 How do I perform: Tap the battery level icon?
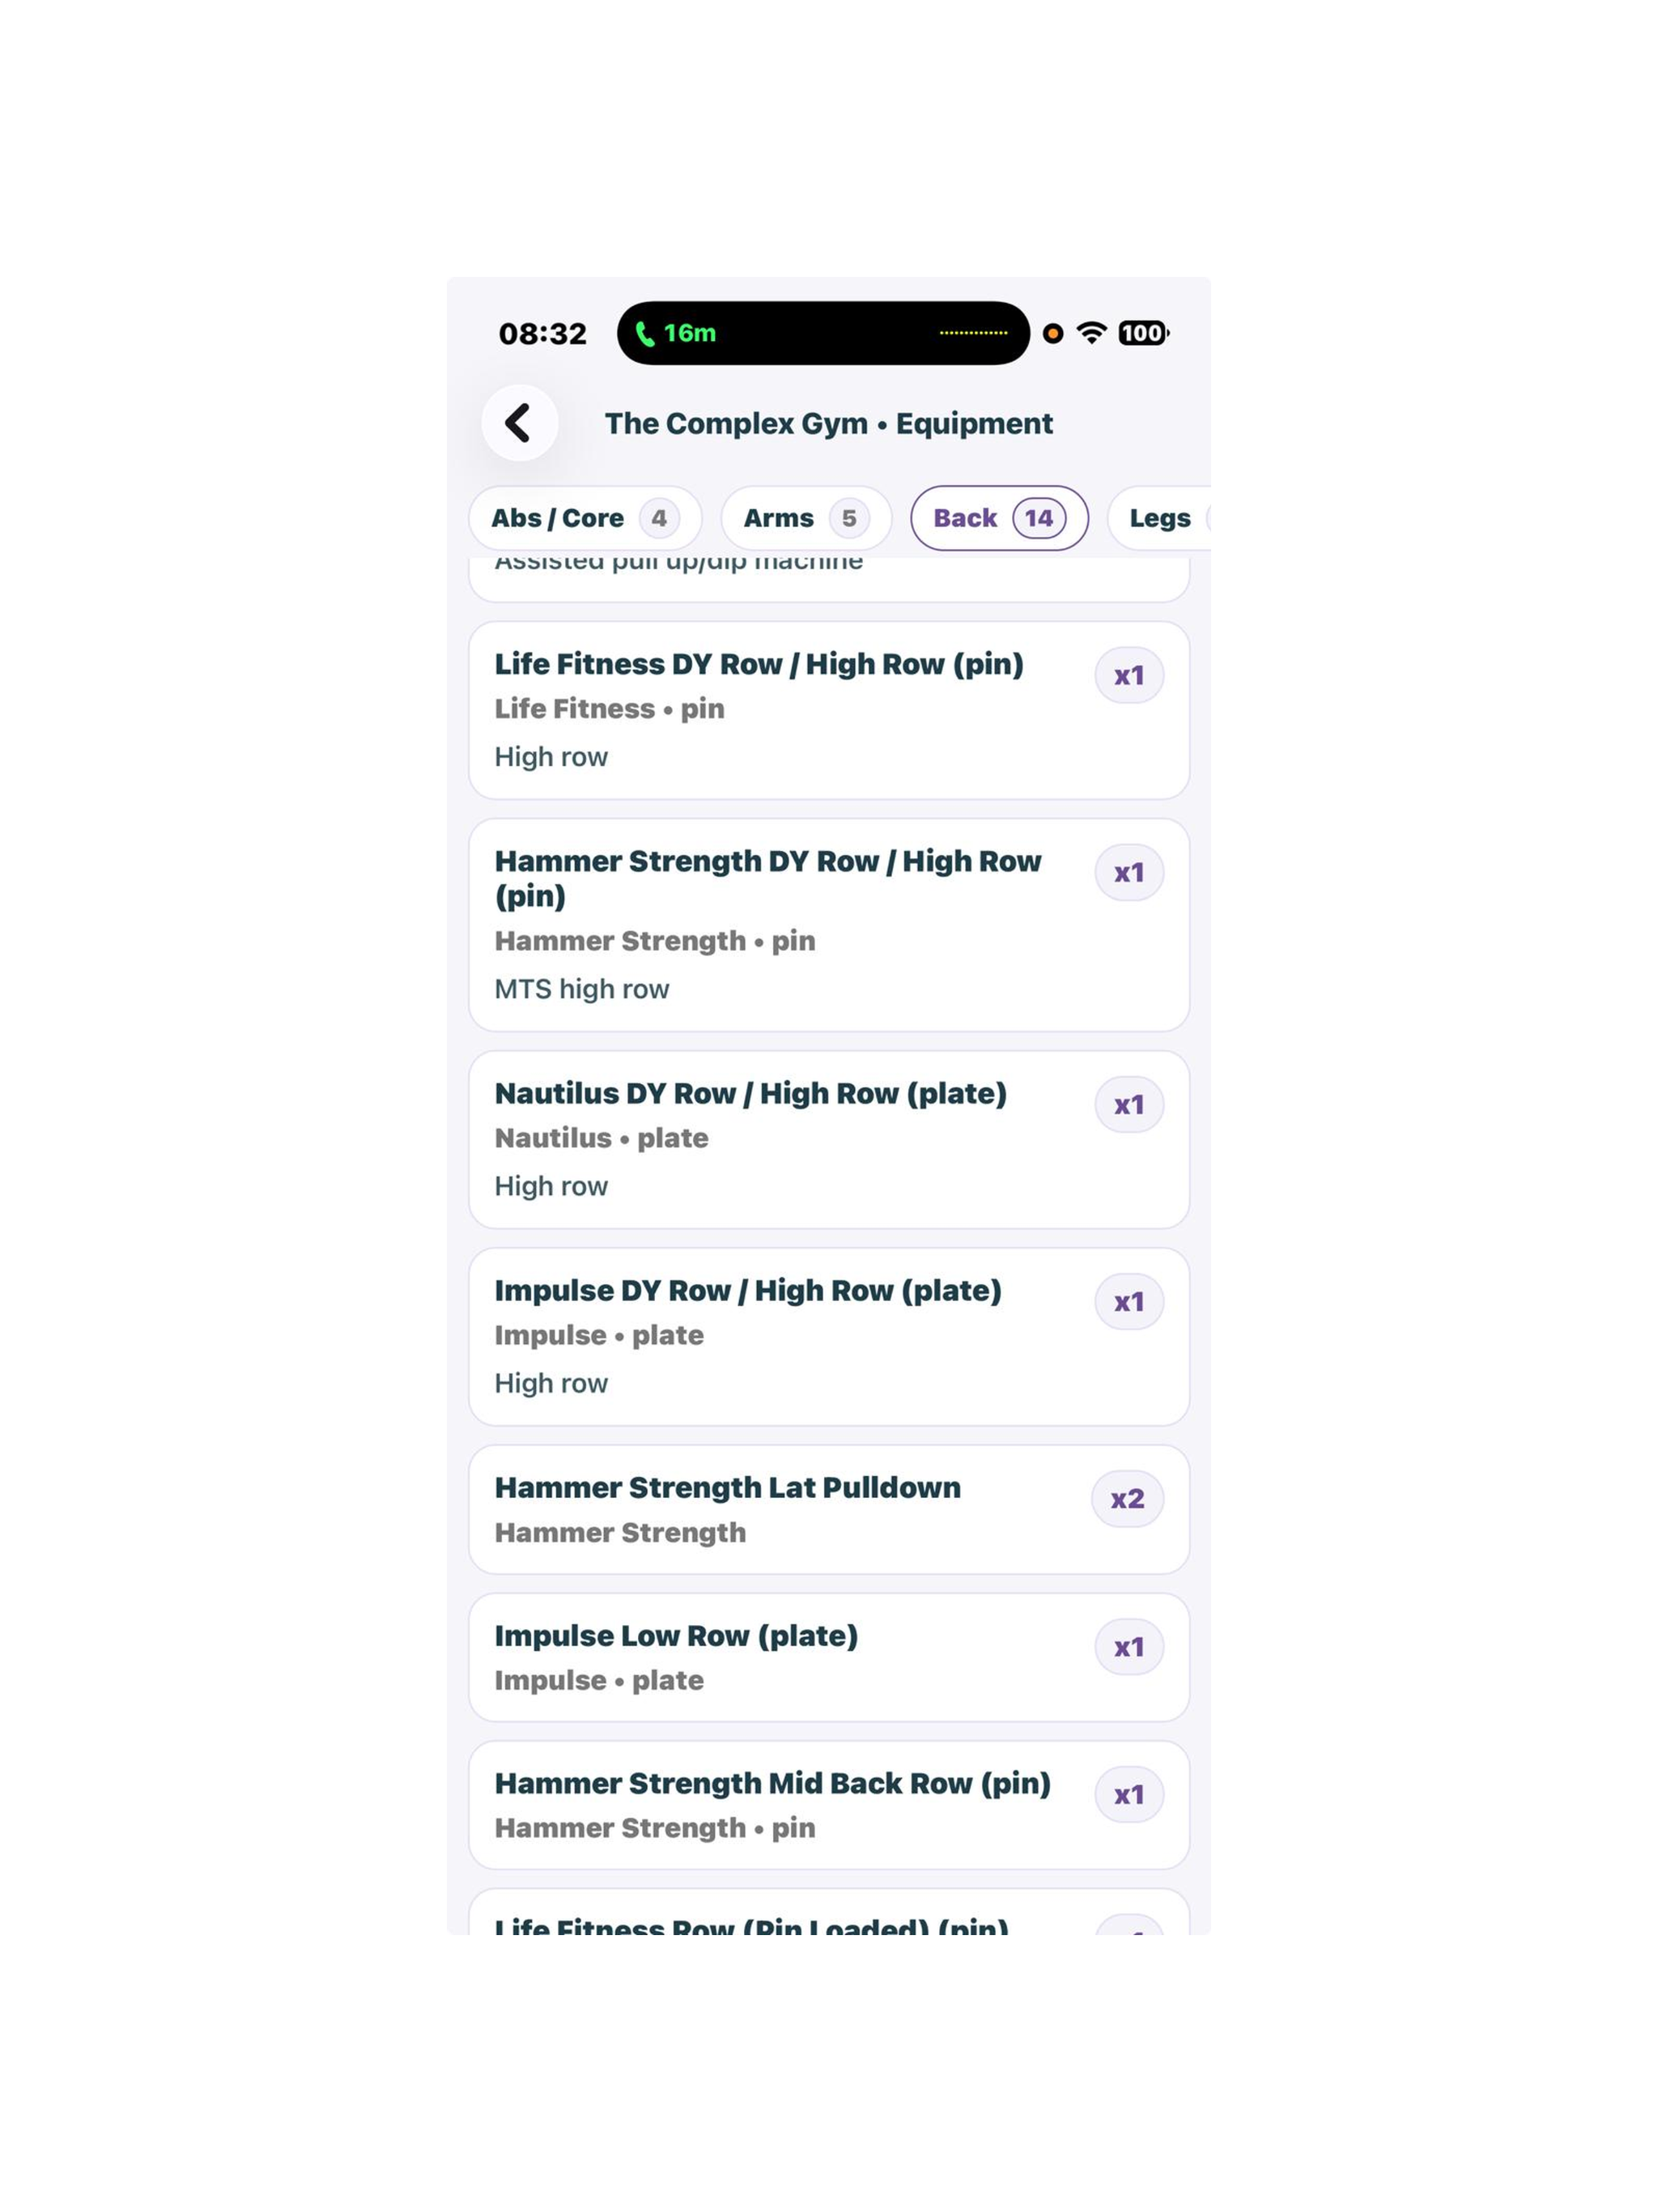coord(1143,333)
